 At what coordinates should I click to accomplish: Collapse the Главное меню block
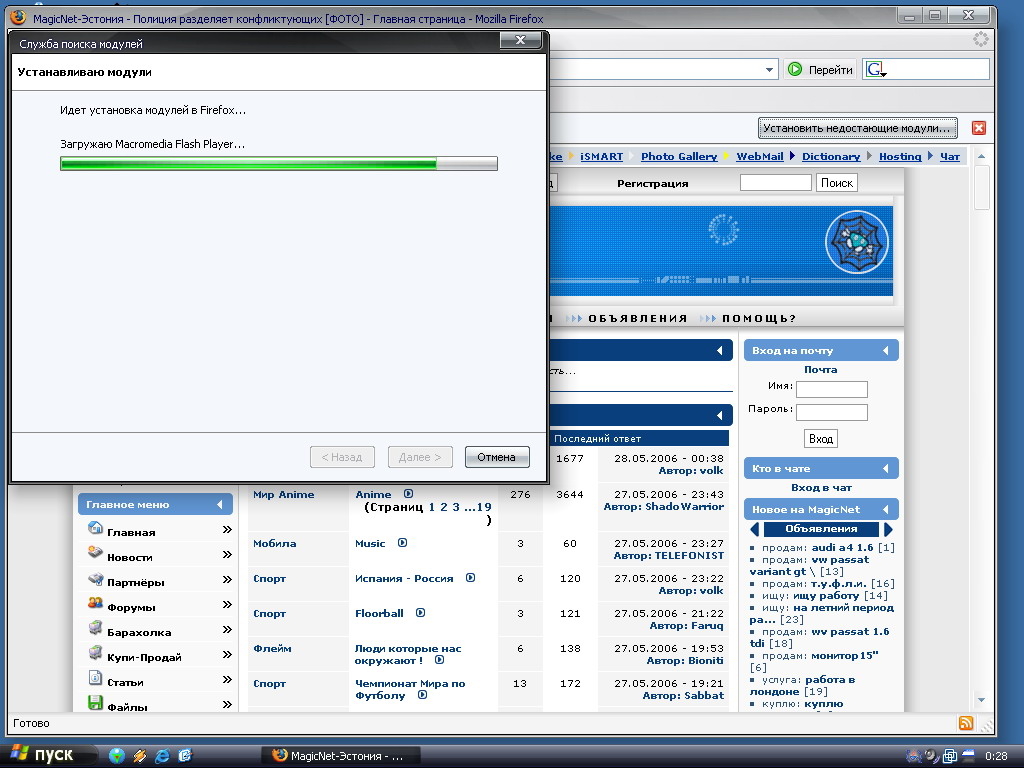click(x=219, y=504)
